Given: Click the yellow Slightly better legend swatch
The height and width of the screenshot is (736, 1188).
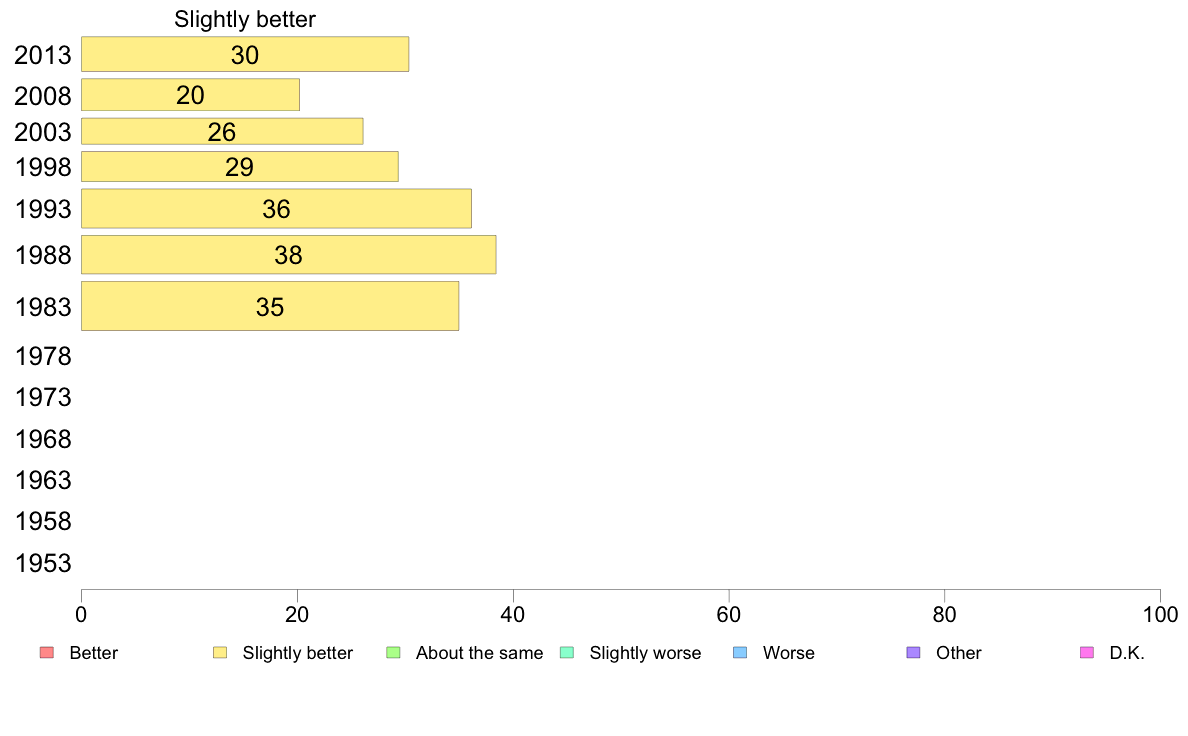Looking at the screenshot, I should [x=220, y=653].
